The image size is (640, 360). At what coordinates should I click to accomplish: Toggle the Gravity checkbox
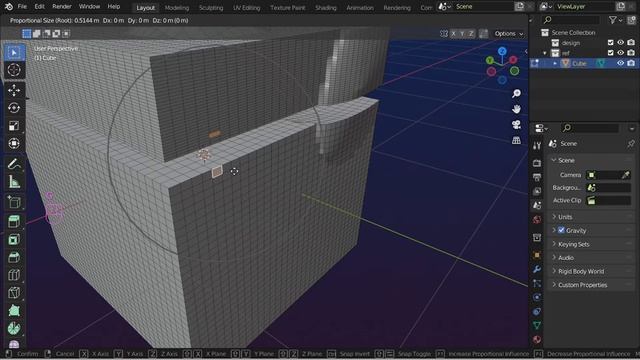tap(561, 230)
